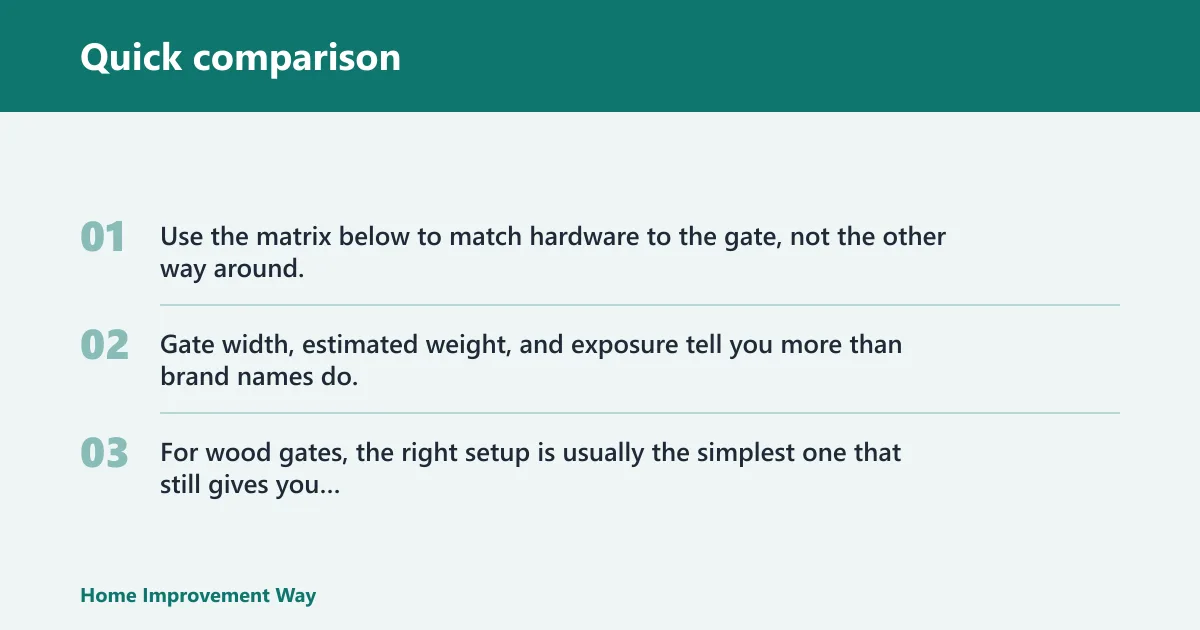Select the 01 number marker
Viewport: 1200px width, 630px height.
(102, 237)
